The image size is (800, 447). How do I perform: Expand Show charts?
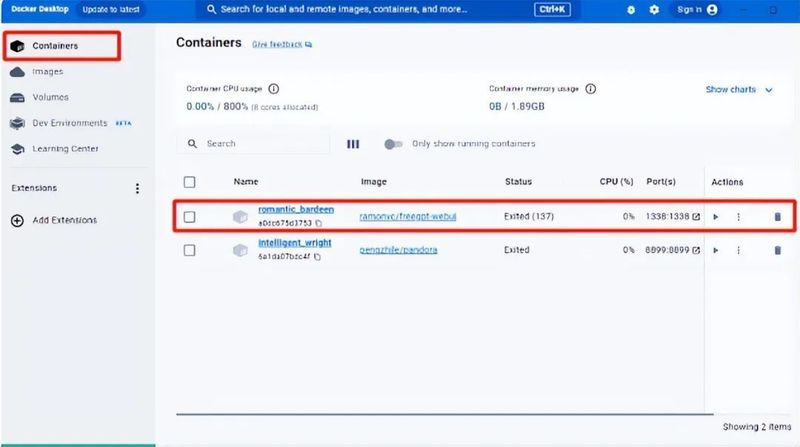coord(739,89)
